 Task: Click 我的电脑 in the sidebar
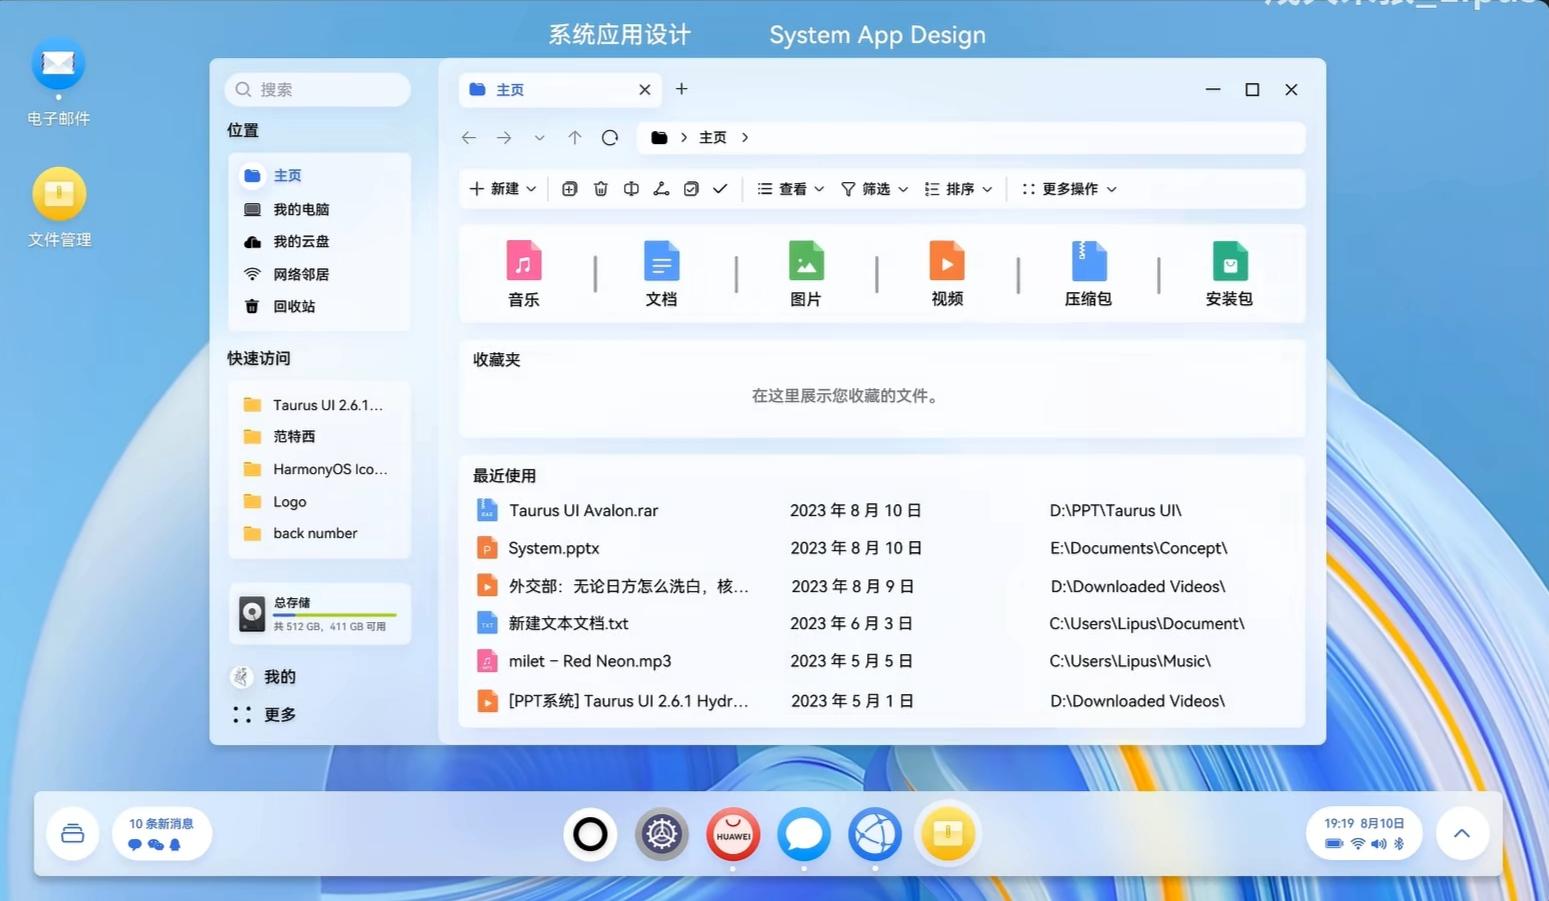tap(303, 209)
